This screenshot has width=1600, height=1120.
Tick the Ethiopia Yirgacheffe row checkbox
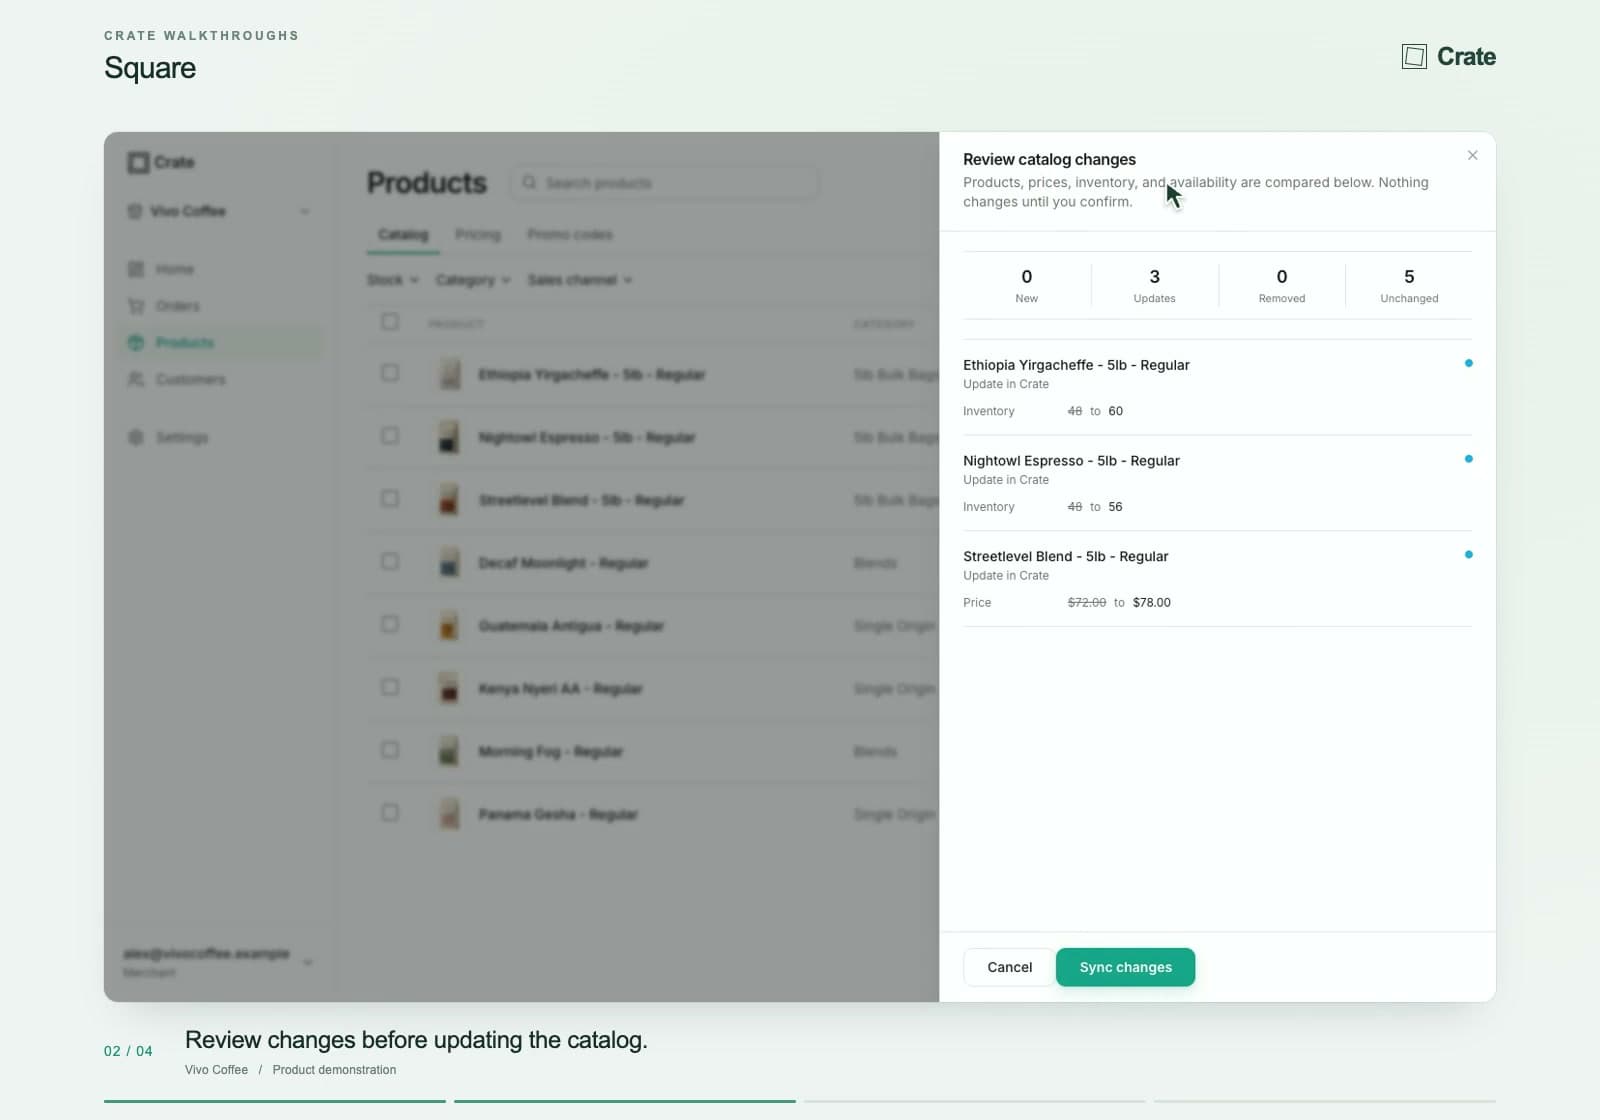(390, 373)
